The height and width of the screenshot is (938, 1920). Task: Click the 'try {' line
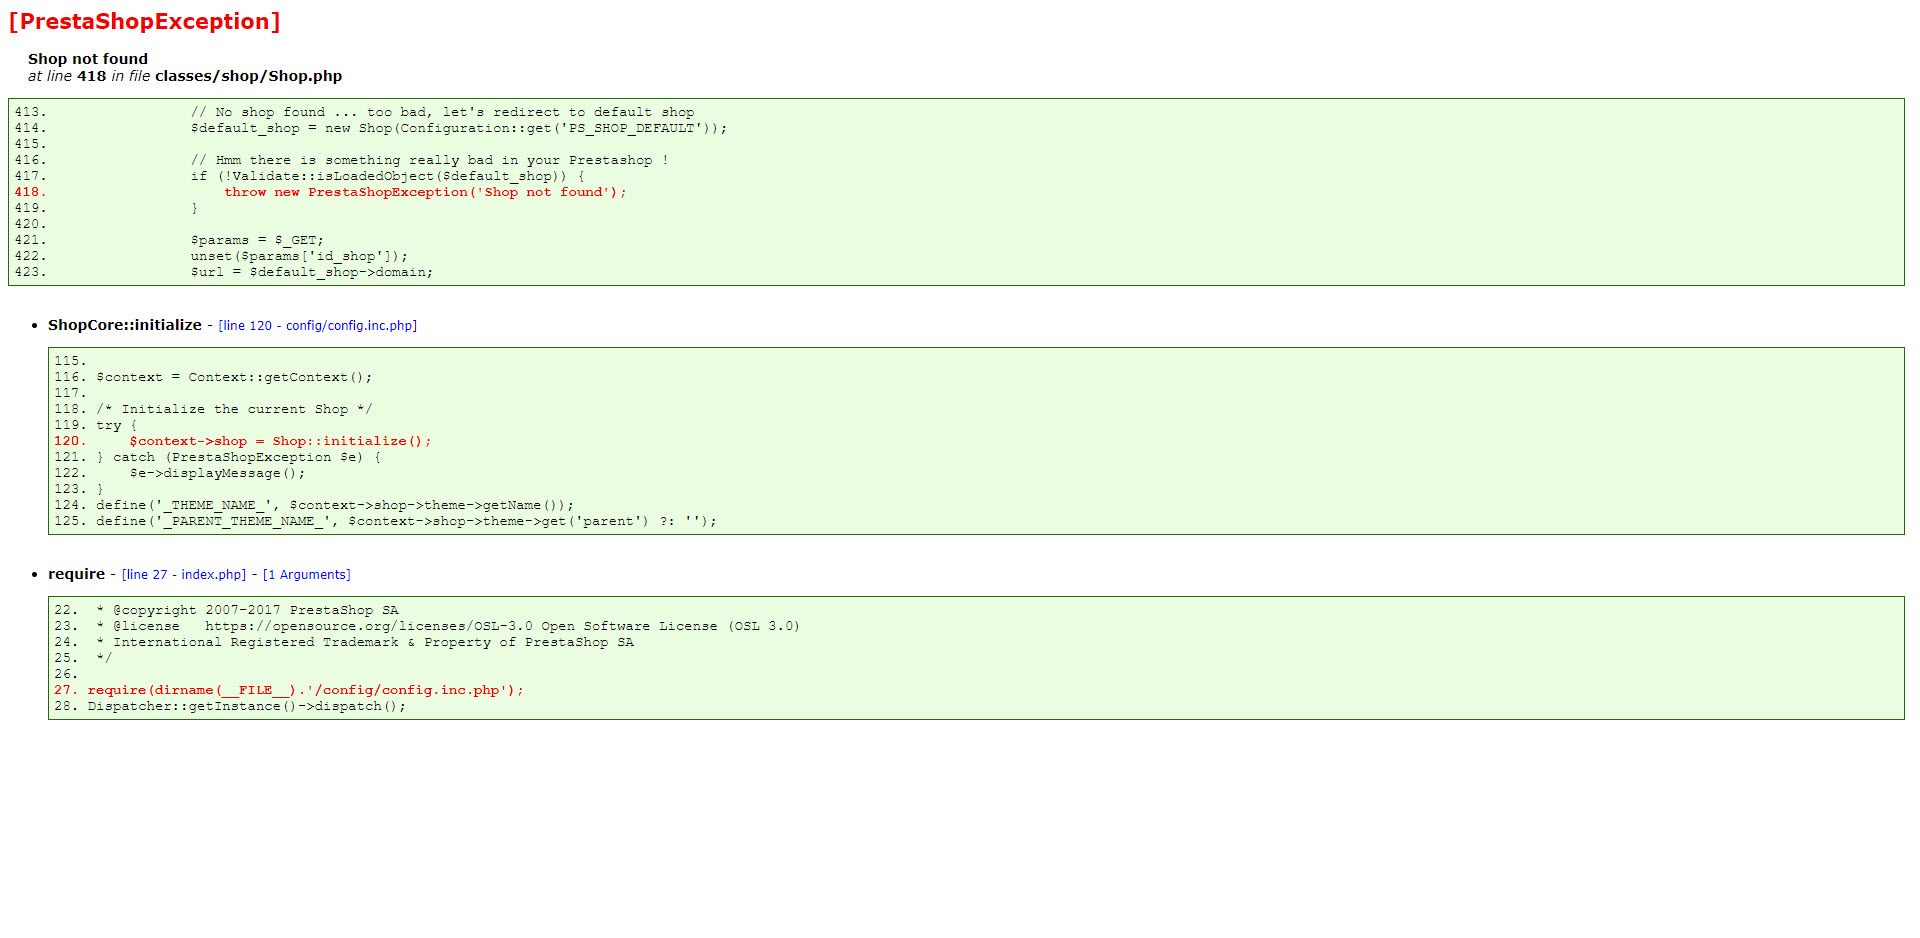pos(117,425)
